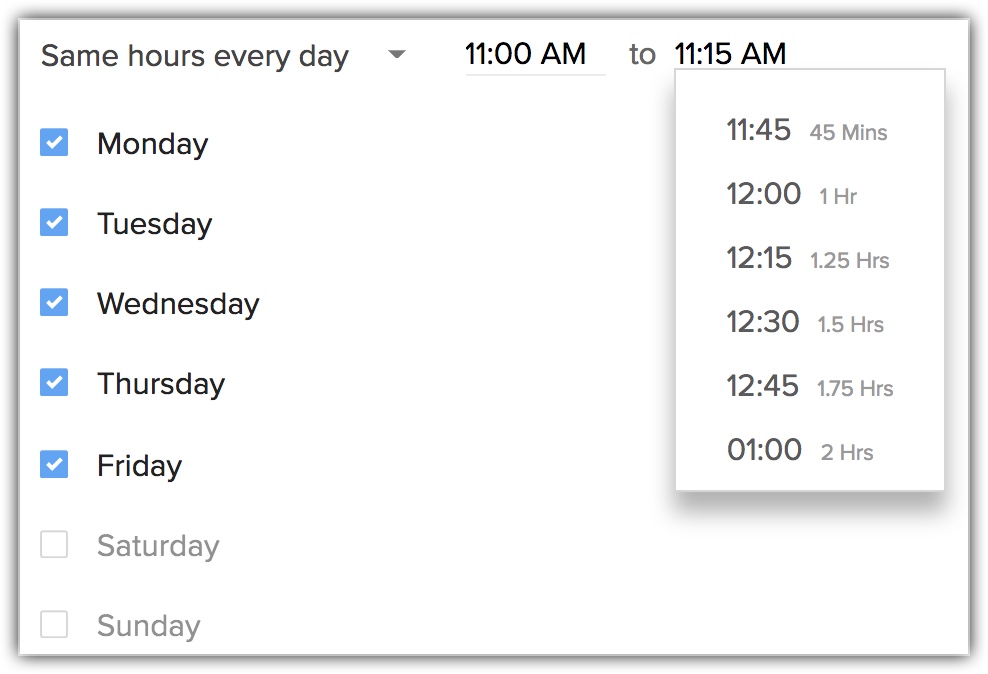Select 11:45 (45 Mins) end time option
The width and height of the screenshot is (988, 674).
807,130
